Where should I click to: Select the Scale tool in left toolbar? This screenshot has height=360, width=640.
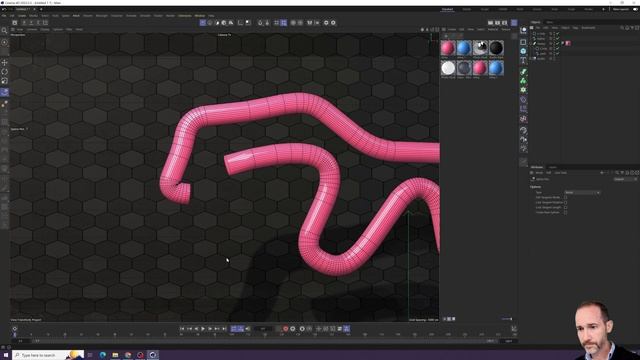(4, 81)
